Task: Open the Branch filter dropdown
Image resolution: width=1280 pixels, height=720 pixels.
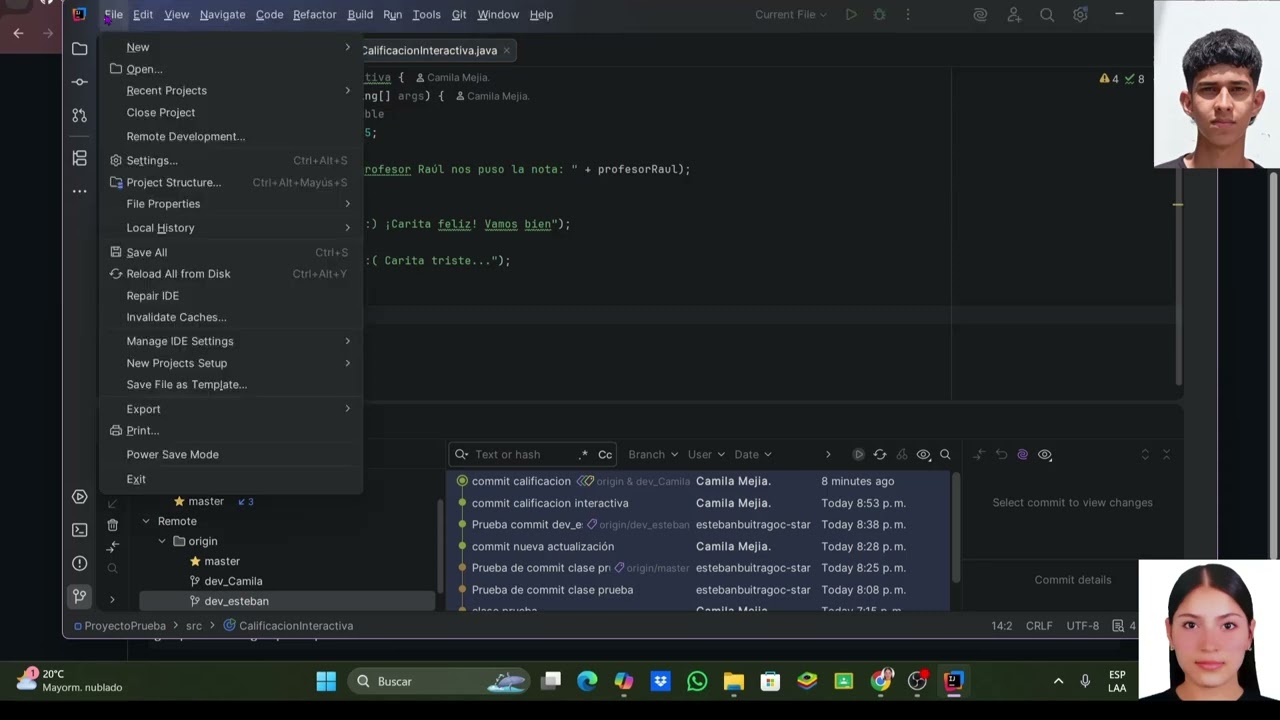Action: [x=653, y=454]
